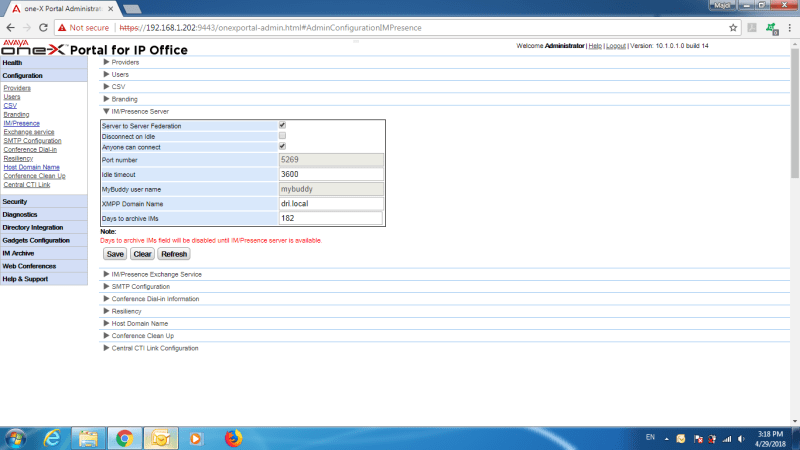The height and width of the screenshot is (450, 800).
Task: Open the Web Conferences menu
Action: 43,266
